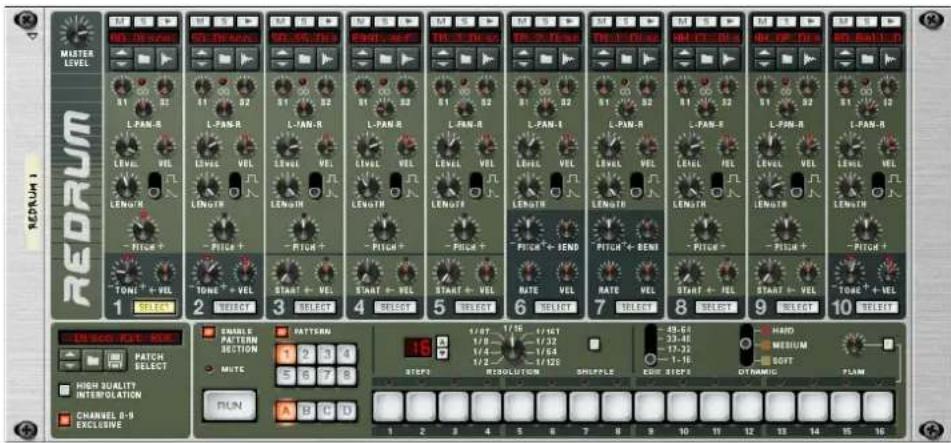Mute channel 5 with M button

click(x=440, y=21)
